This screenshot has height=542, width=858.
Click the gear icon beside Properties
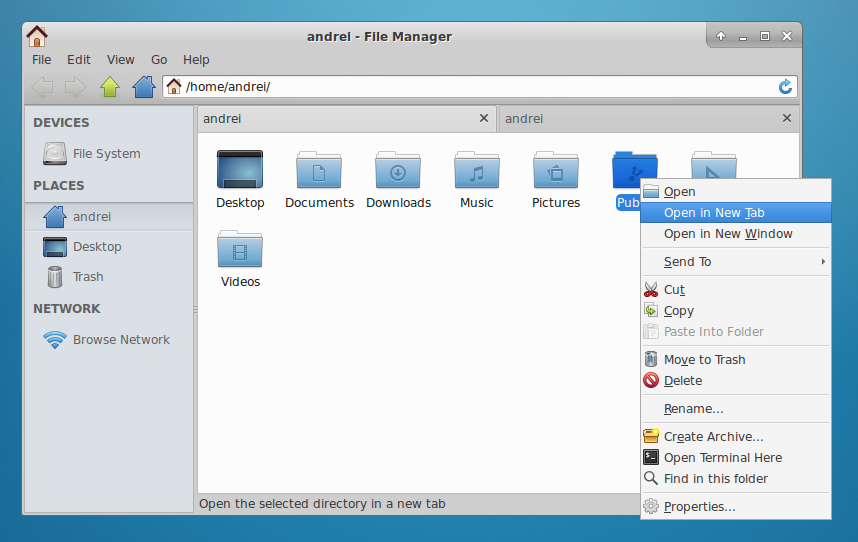click(651, 506)
